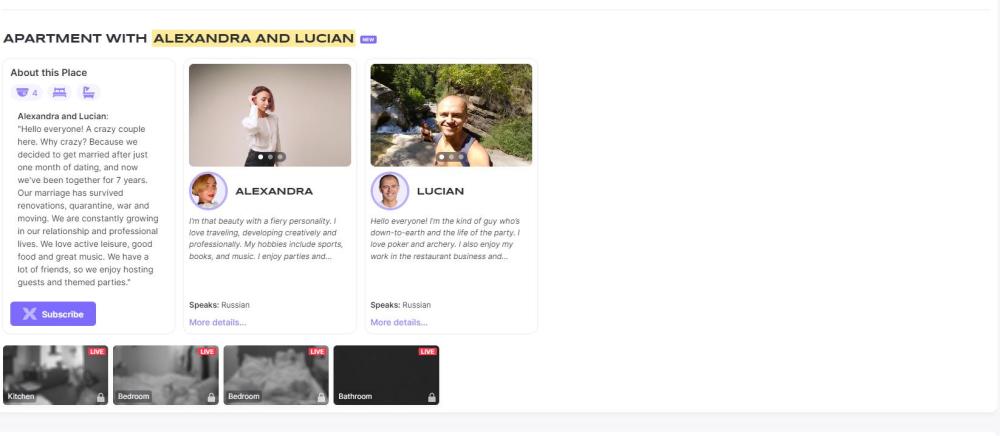The height and width of the screenshot is (436, 1000).
Task: Expand More details under Lucian's profile
Action: pyautogui.click(x=399, y=323)
